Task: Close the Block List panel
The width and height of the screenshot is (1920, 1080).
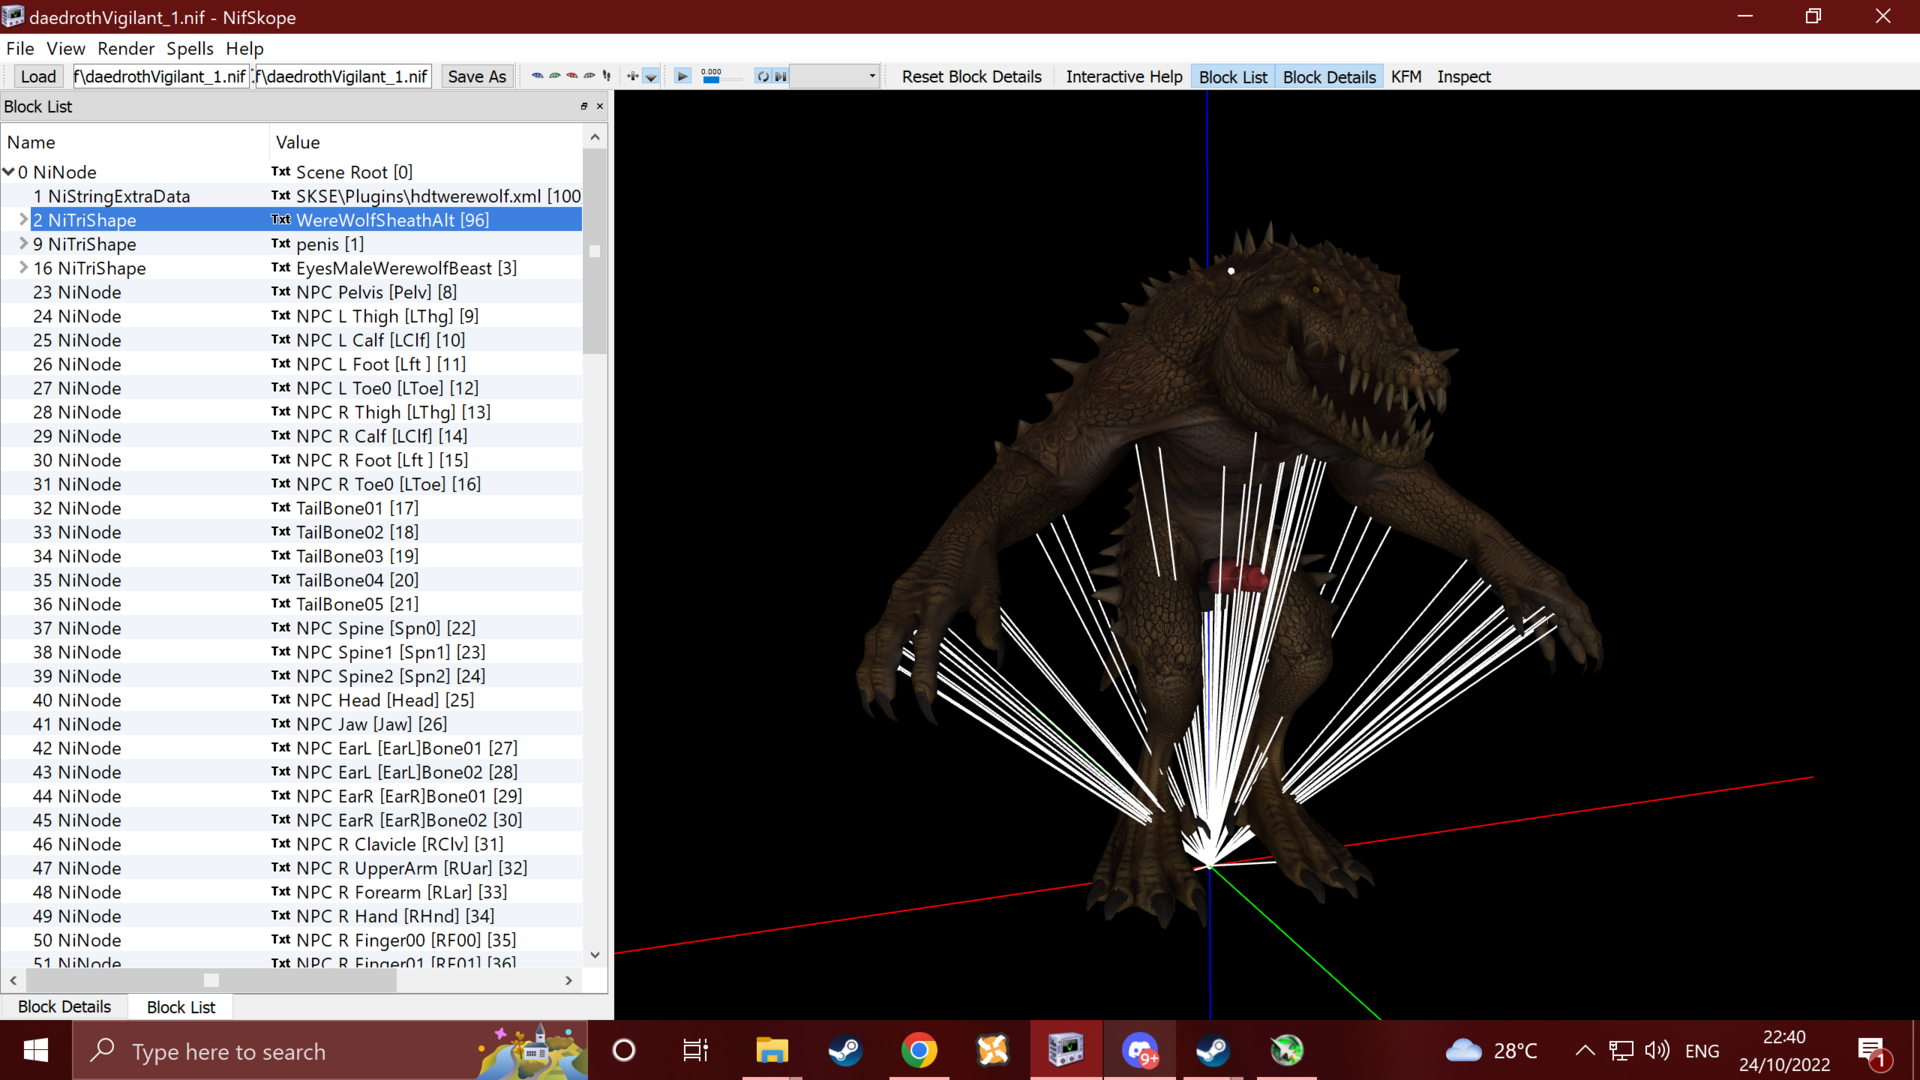Action: click(x=600, y=106)
